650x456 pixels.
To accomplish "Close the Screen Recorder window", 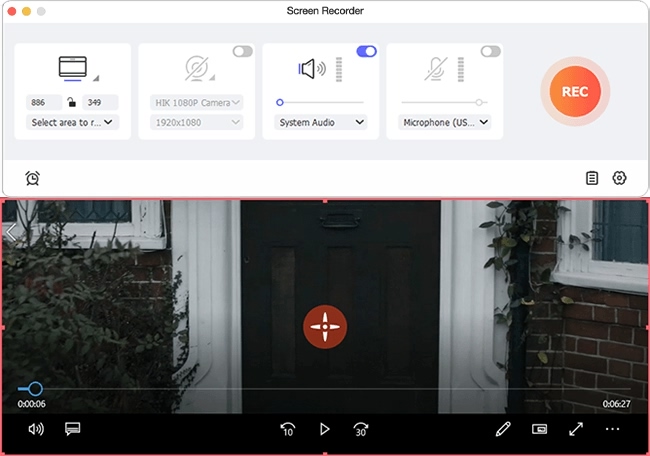I will pyautogui.click(x=12, y=12).
